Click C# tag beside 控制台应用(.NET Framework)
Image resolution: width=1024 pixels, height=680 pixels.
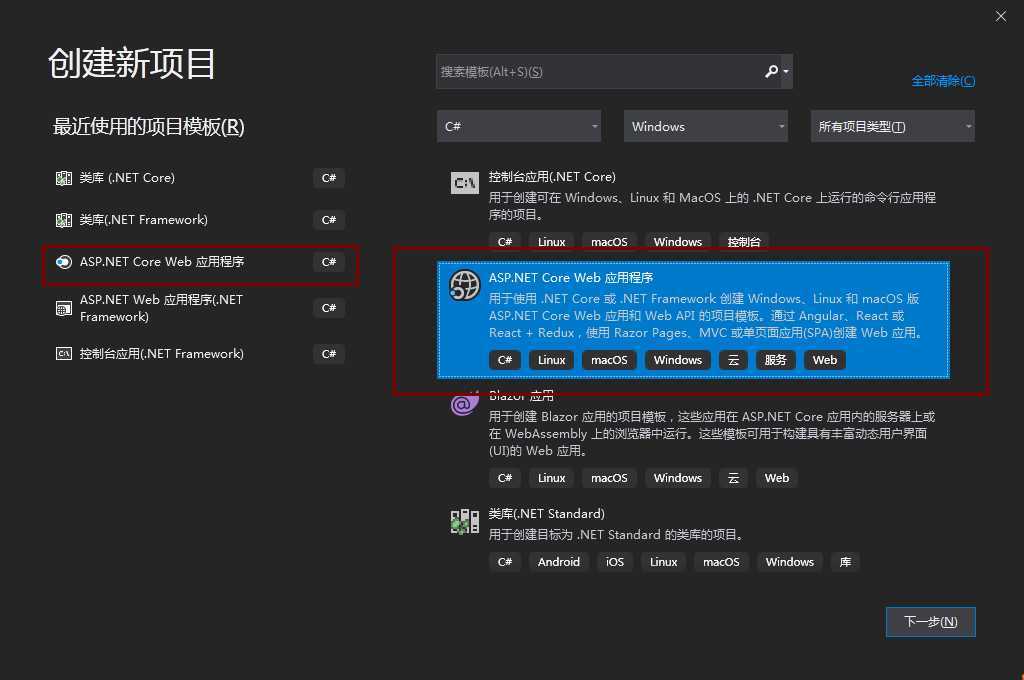coord(328,354)
